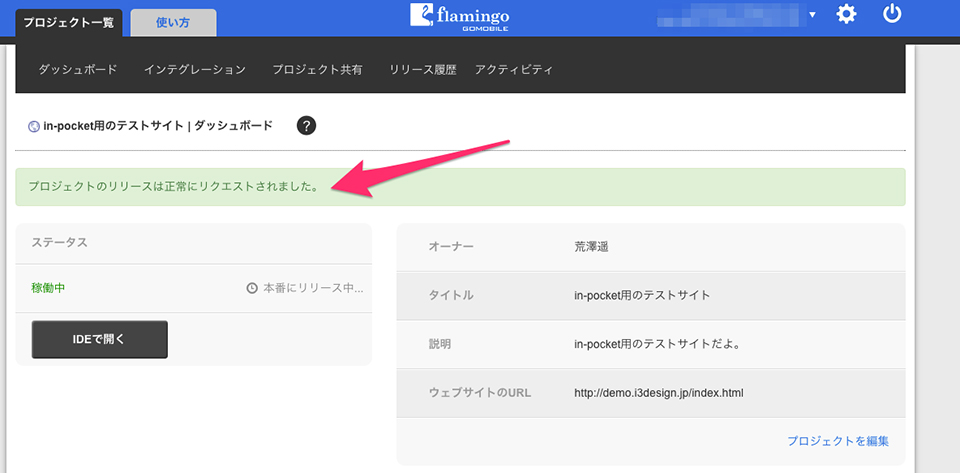Open the settings gear icon
Viewport: 960px width, 473px height.
(x=846, y=13)
